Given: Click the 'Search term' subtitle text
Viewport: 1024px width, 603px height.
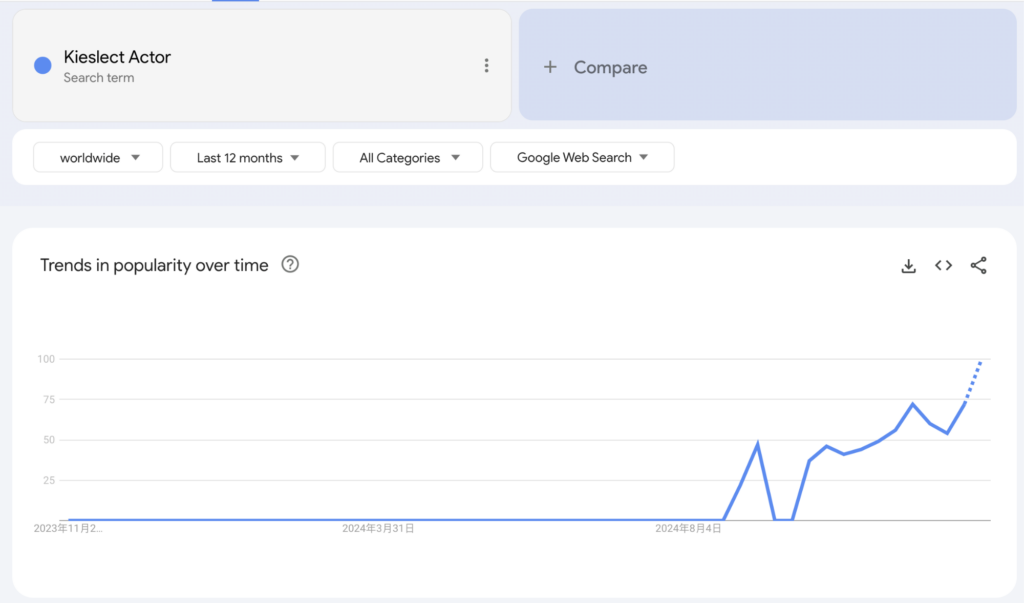Looking at the screenshot, I should [x=99, y=78].
